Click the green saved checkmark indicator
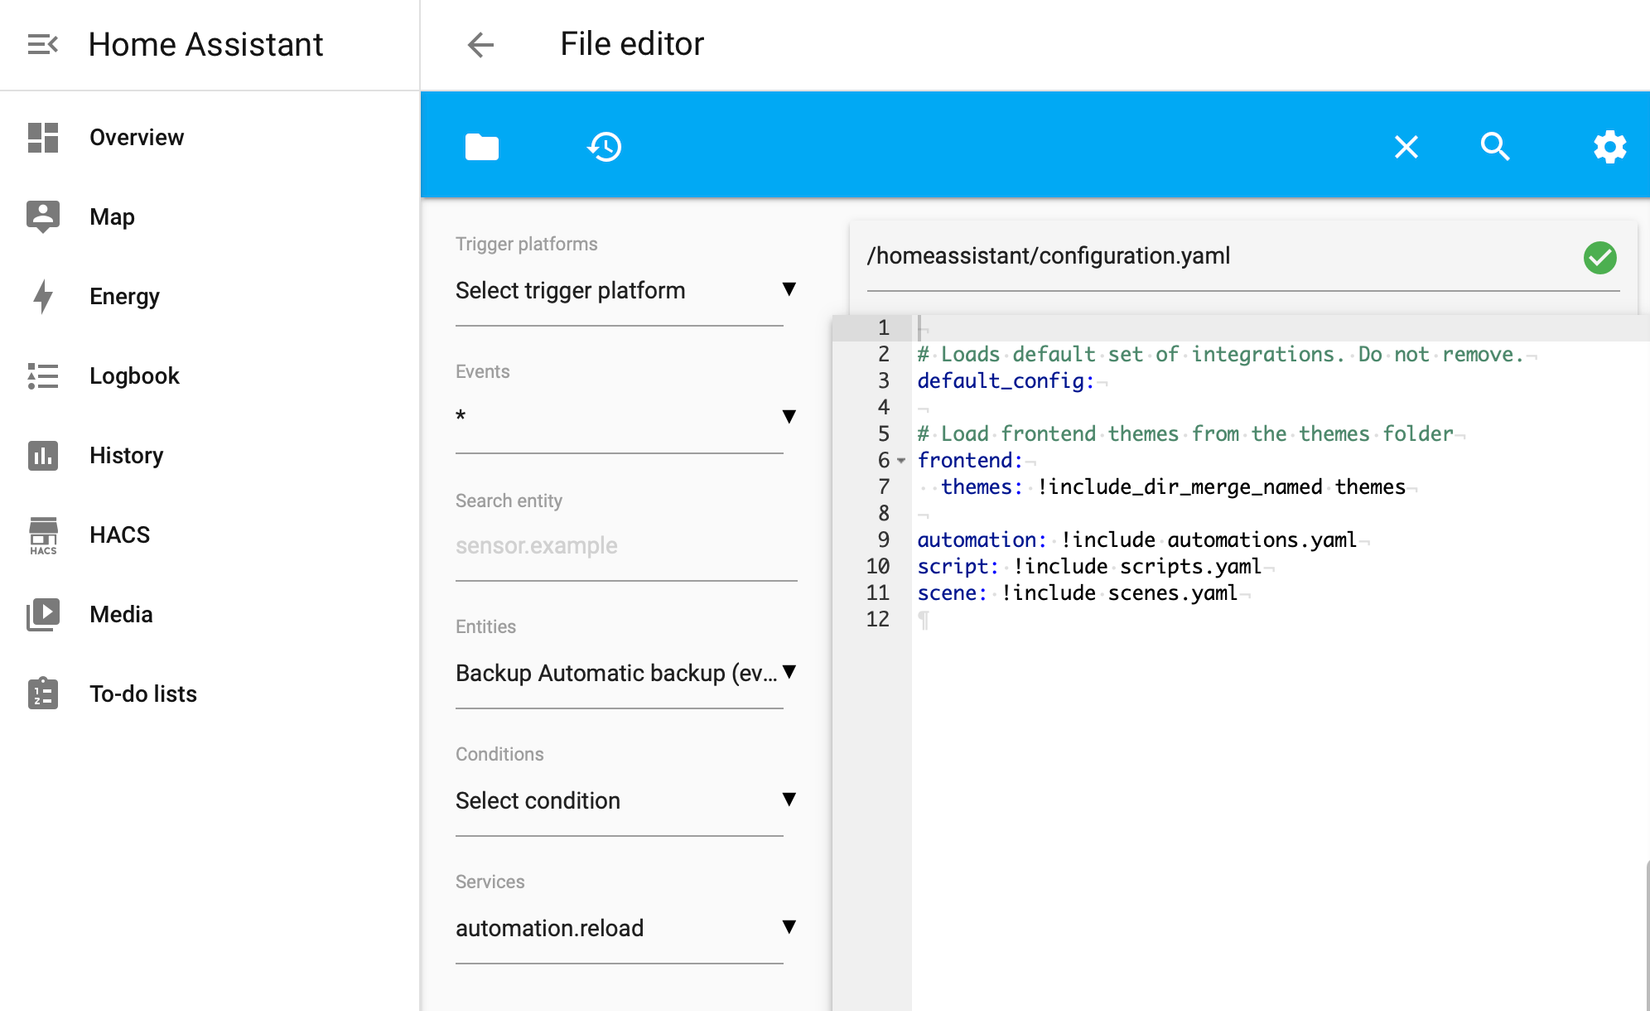 click(1599, 258)
